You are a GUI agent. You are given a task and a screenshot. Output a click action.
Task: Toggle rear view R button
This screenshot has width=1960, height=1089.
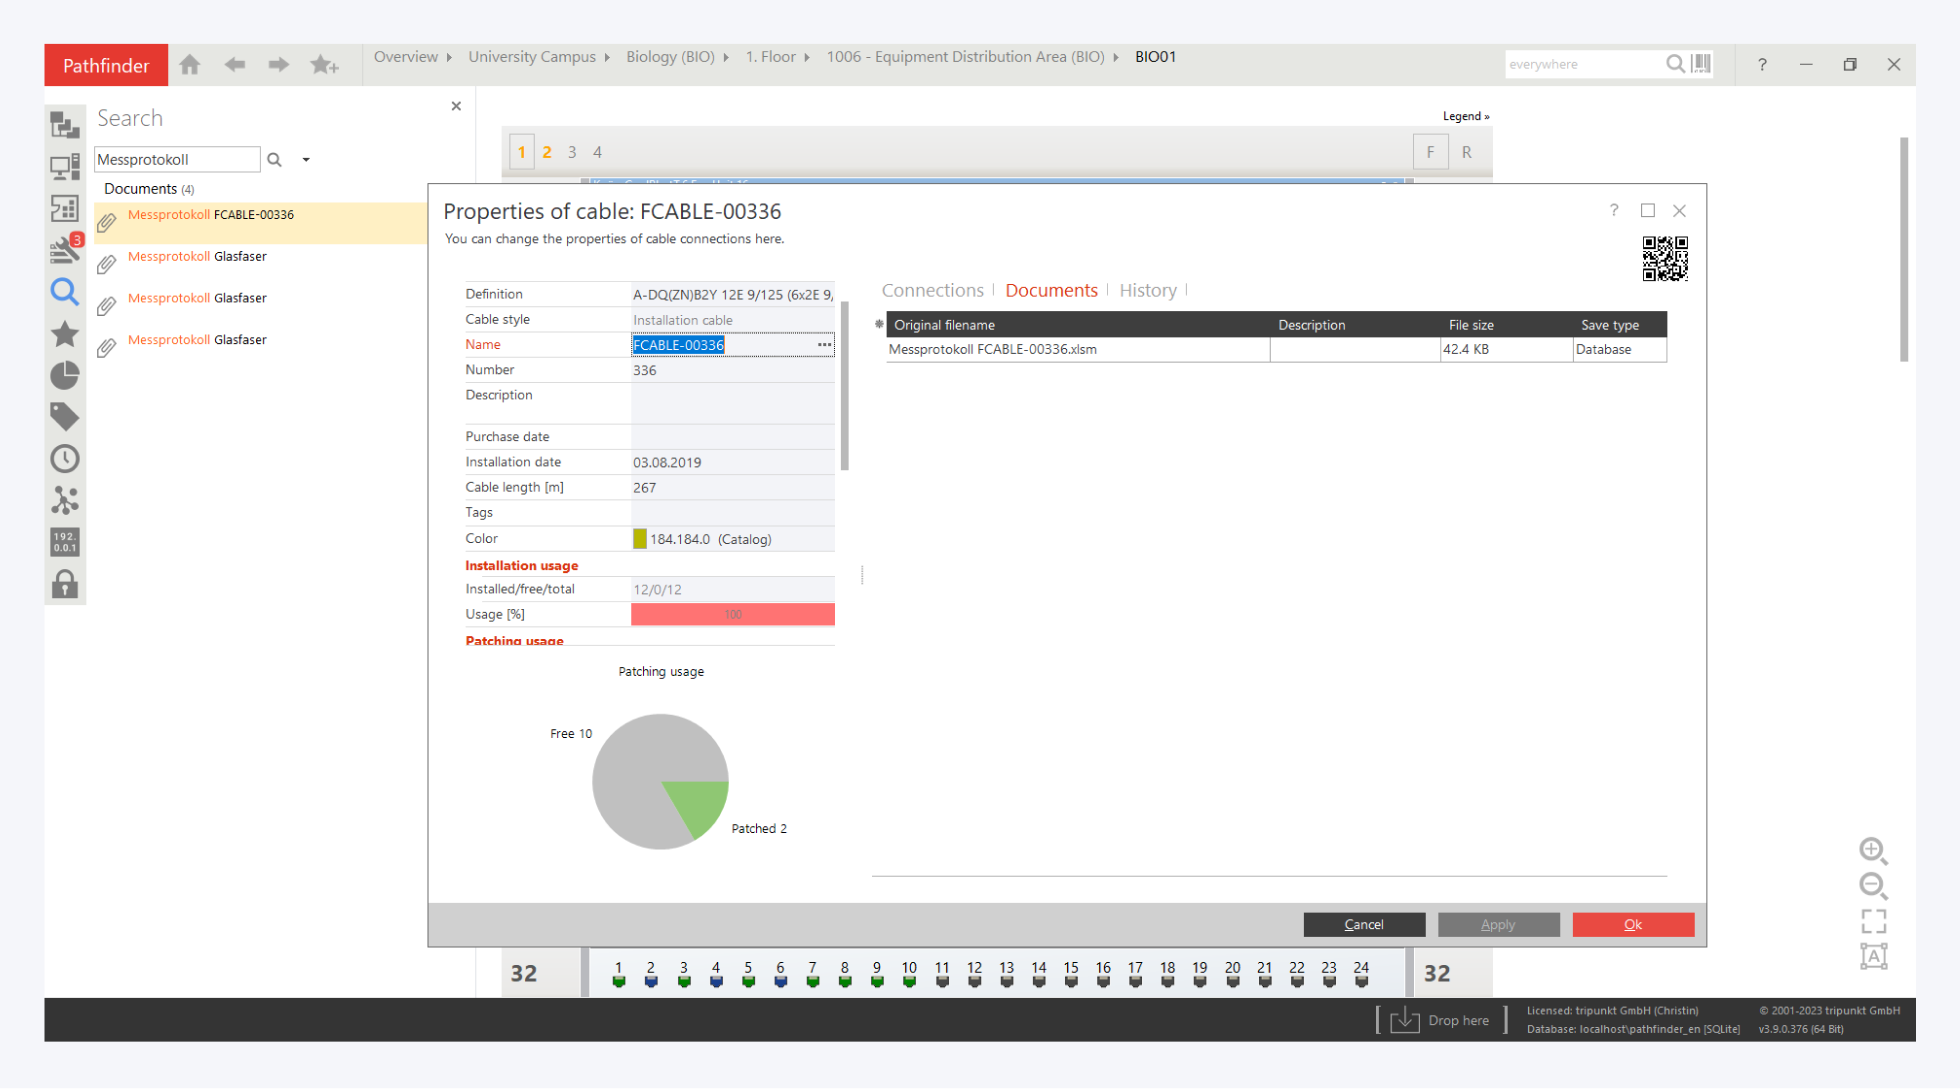tap(1466, 152)
